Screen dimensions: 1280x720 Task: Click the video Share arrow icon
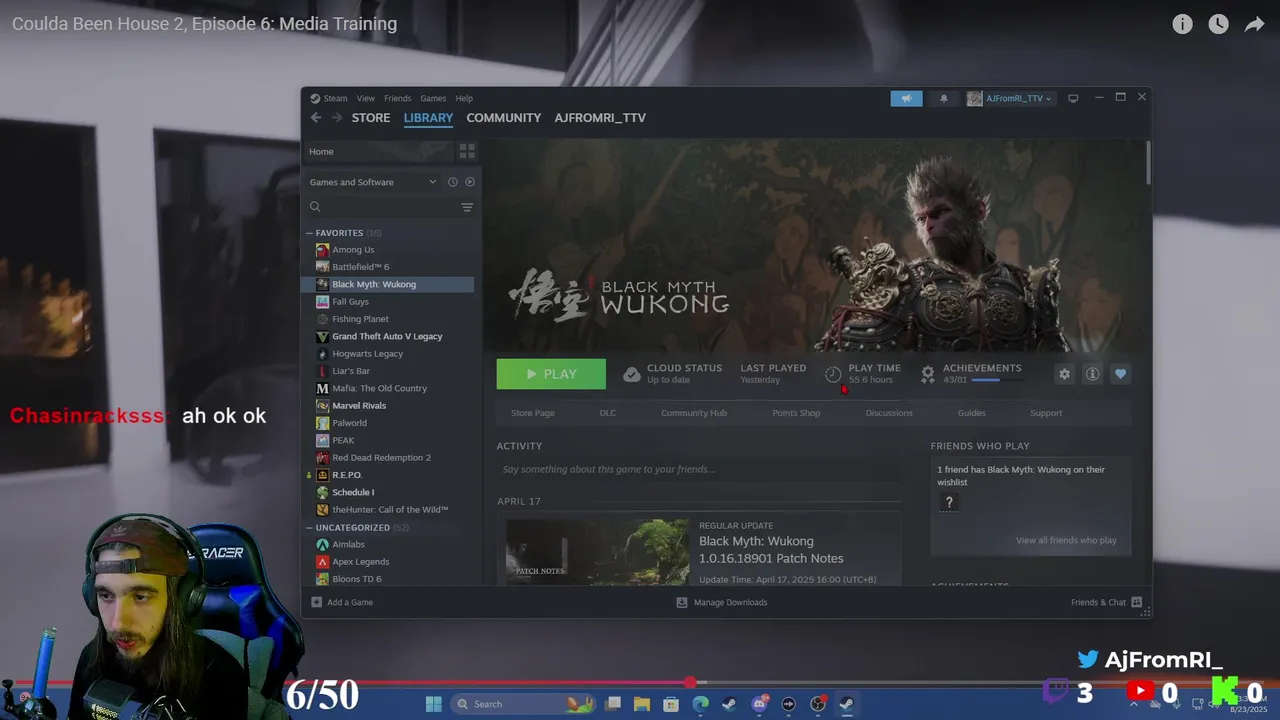click(1254, 24)
